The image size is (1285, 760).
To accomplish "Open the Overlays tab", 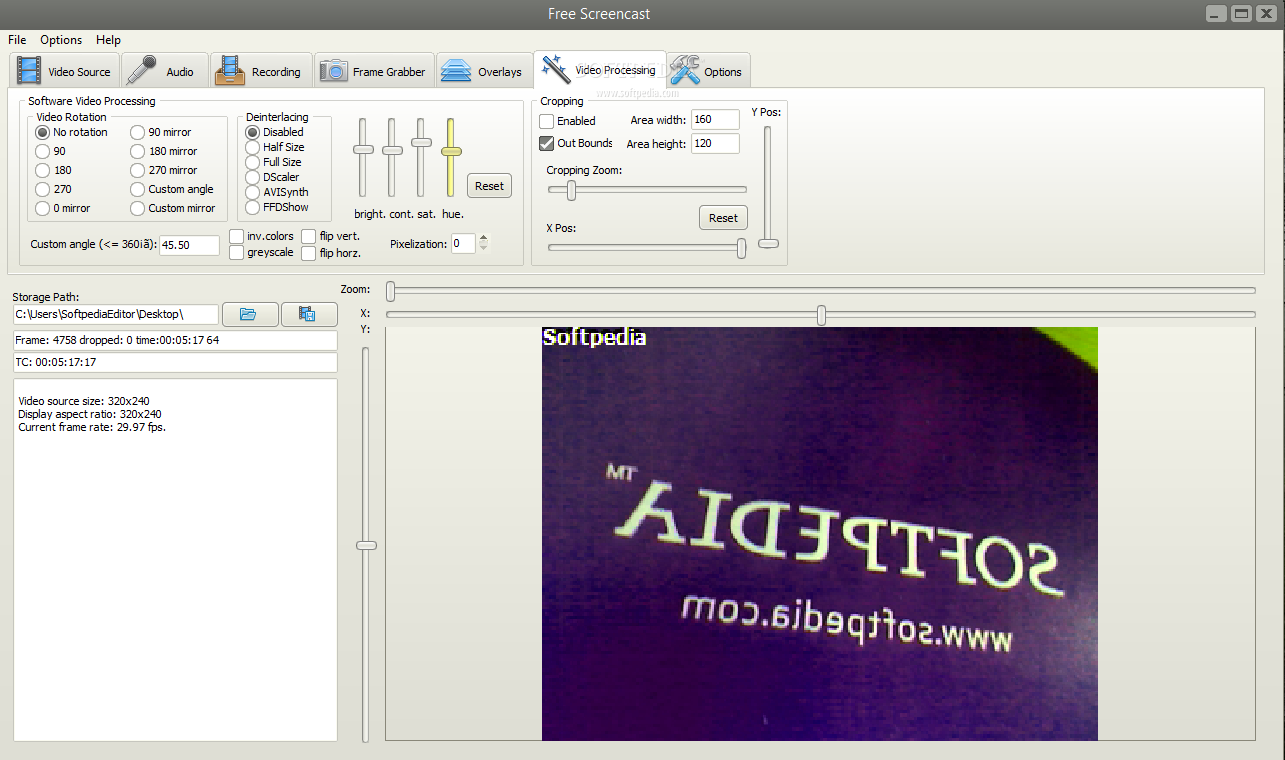I will coord(483,71).
